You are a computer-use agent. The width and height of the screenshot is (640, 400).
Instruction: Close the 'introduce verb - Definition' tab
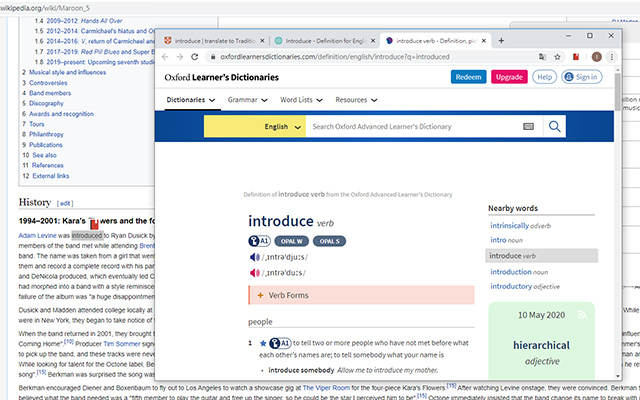484,41
